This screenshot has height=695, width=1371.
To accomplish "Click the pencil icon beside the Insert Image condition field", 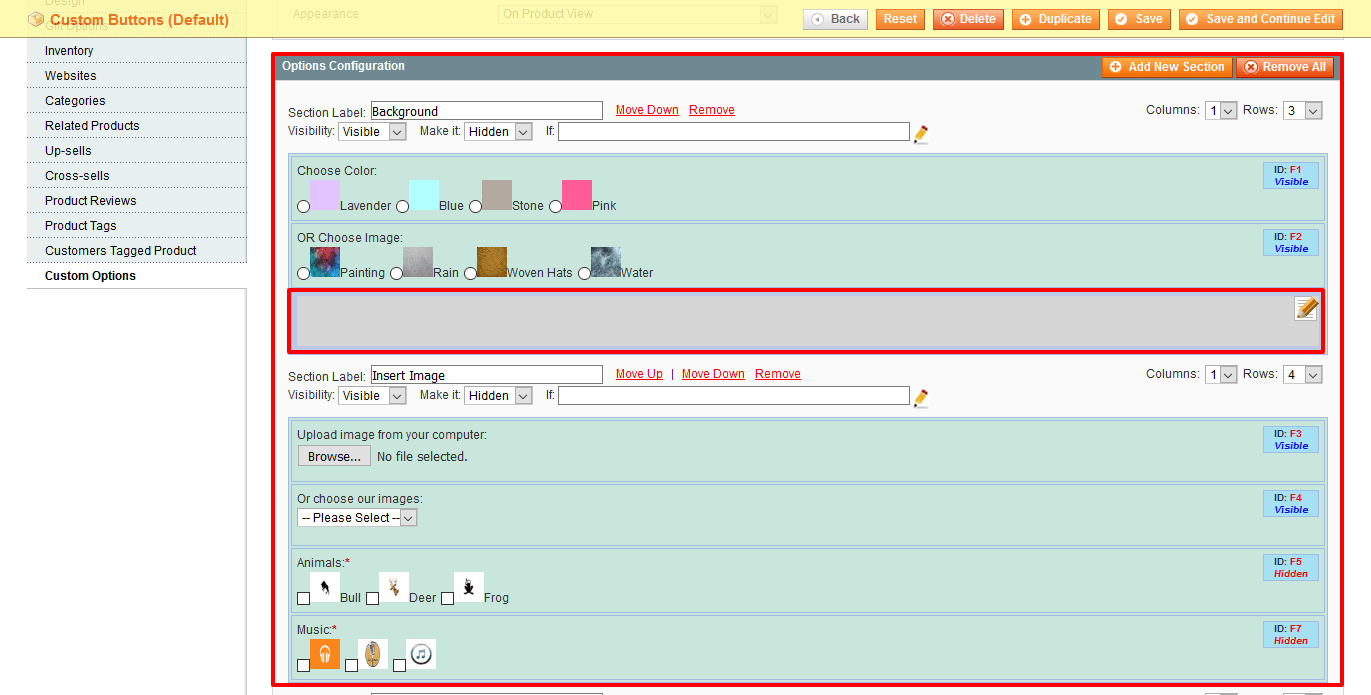I will point(921,398).
